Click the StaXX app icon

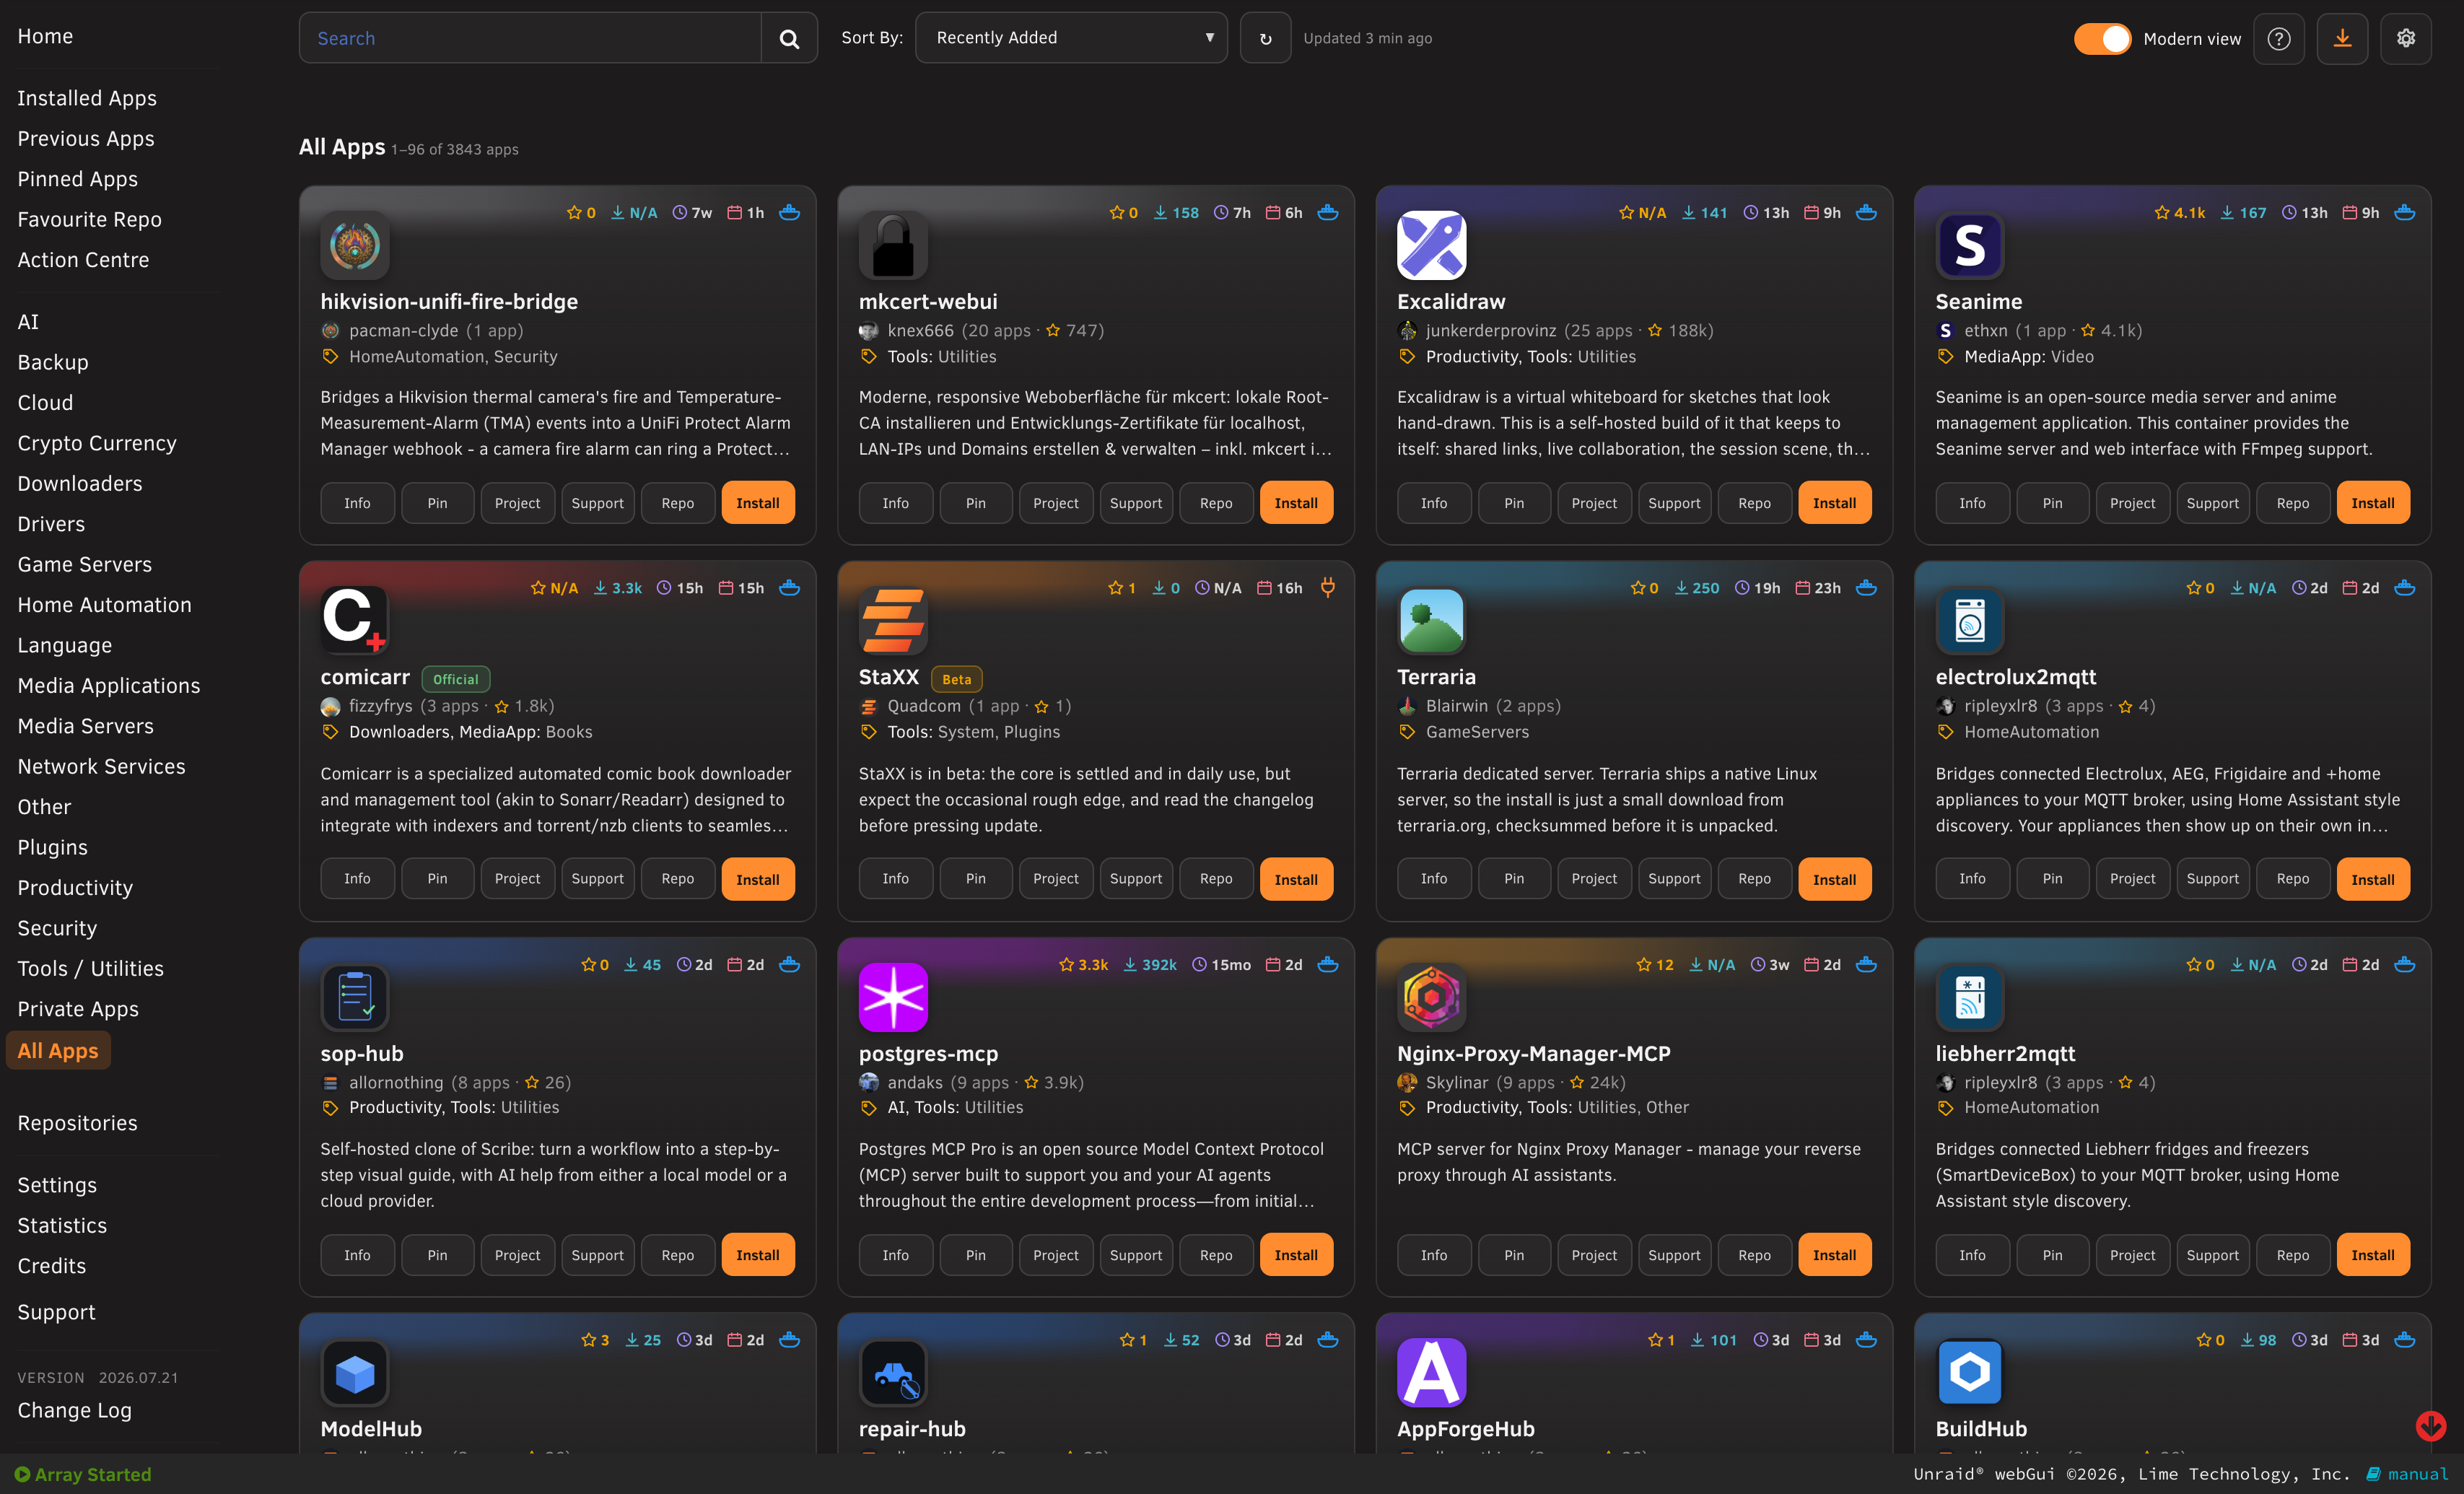click(x=893, y=620)
